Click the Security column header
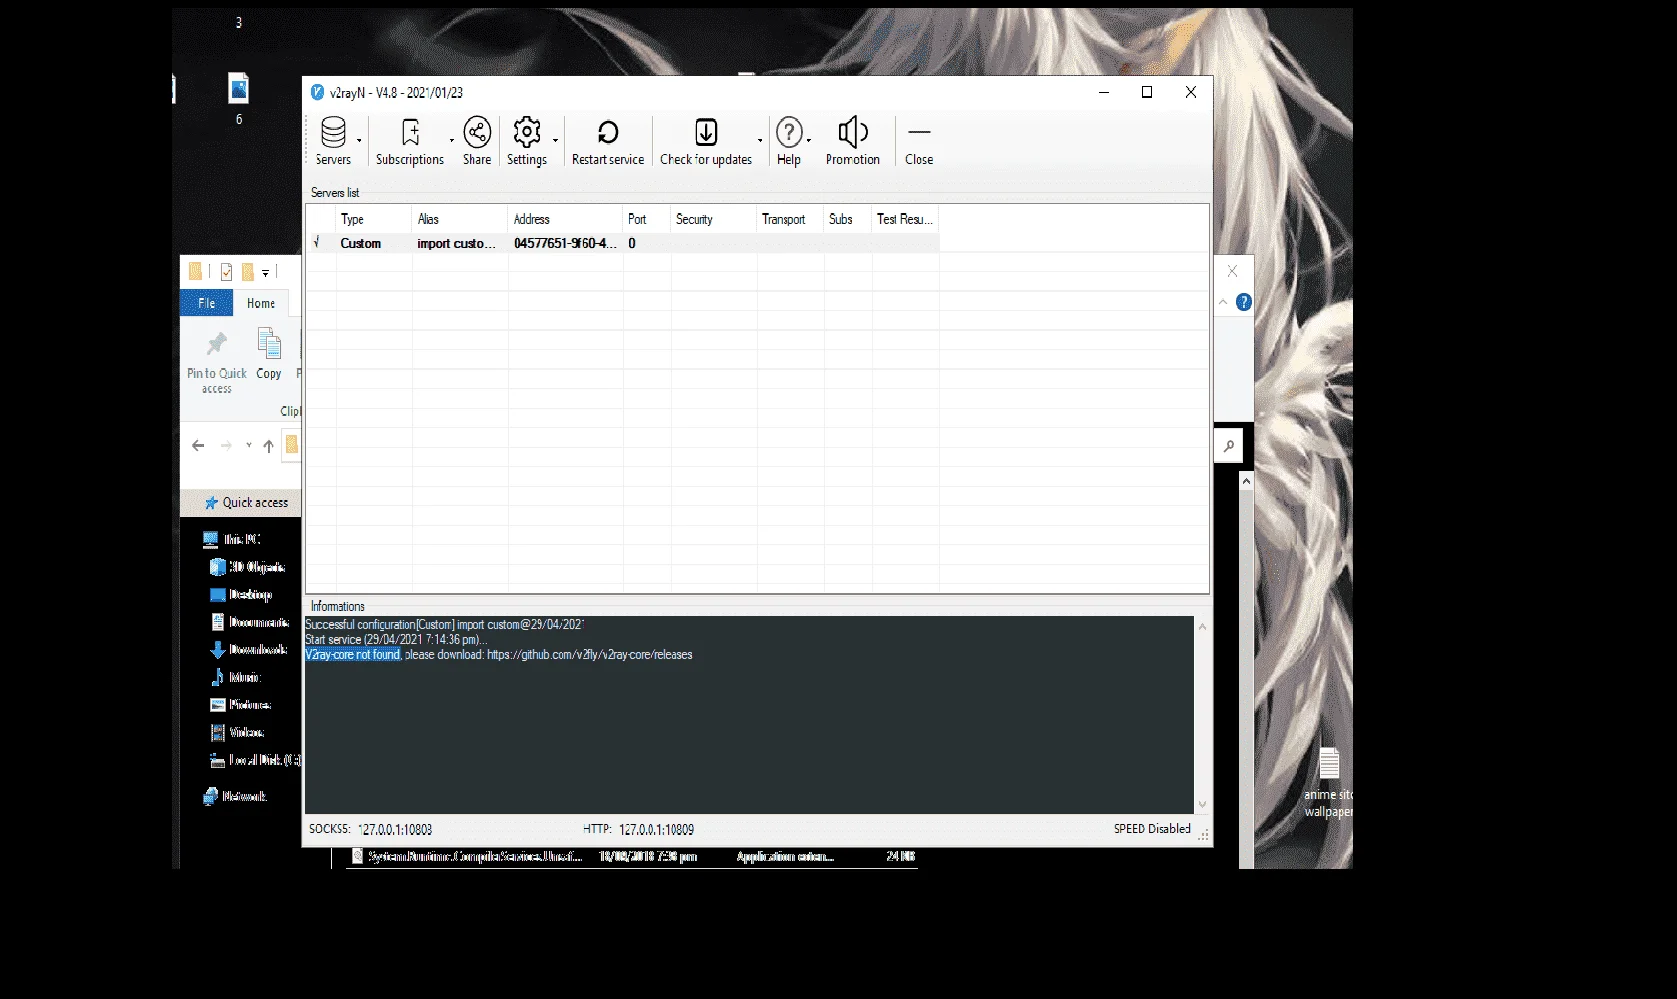This screenshot has width=1677, height=999. [x=714, y=219]
